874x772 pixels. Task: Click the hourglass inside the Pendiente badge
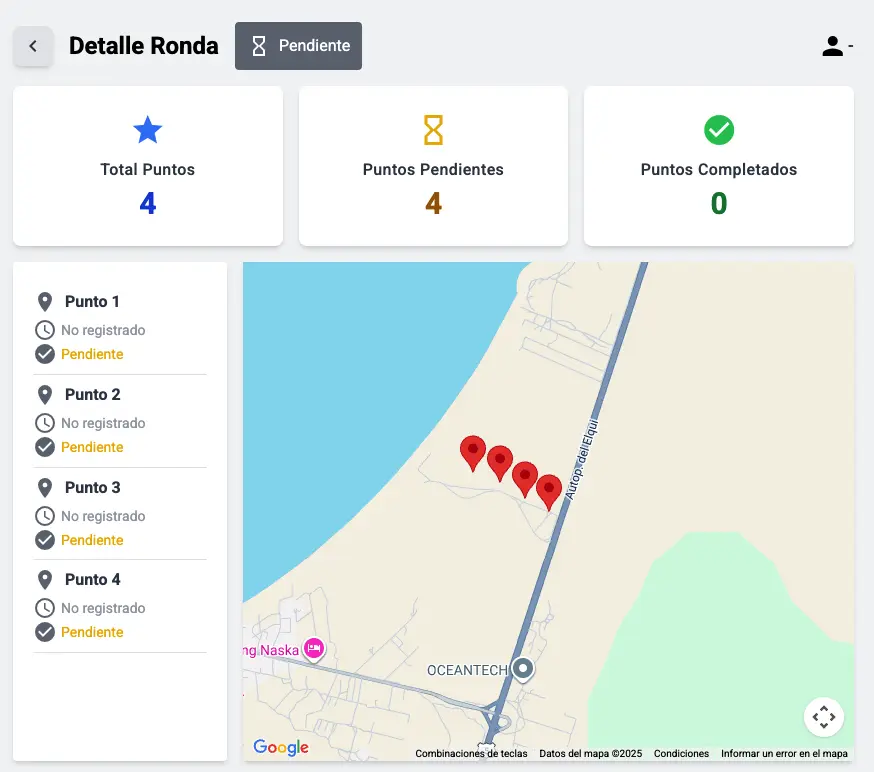257,45
